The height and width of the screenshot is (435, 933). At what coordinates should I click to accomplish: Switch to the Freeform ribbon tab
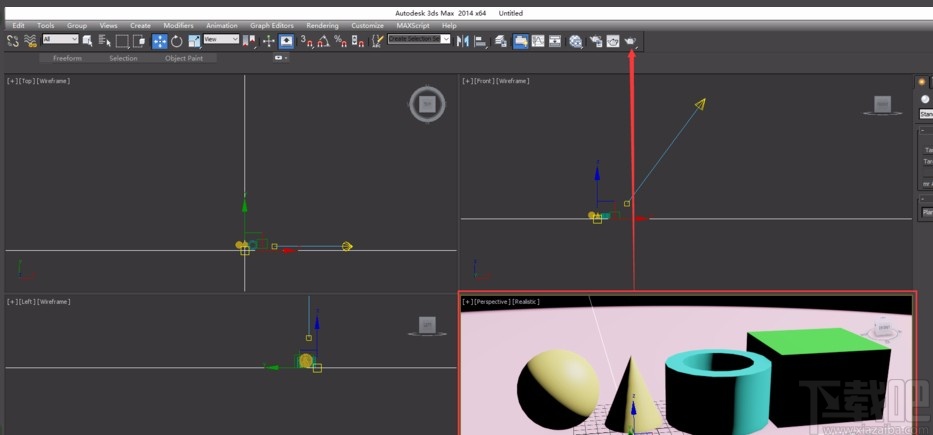point(67,58)
